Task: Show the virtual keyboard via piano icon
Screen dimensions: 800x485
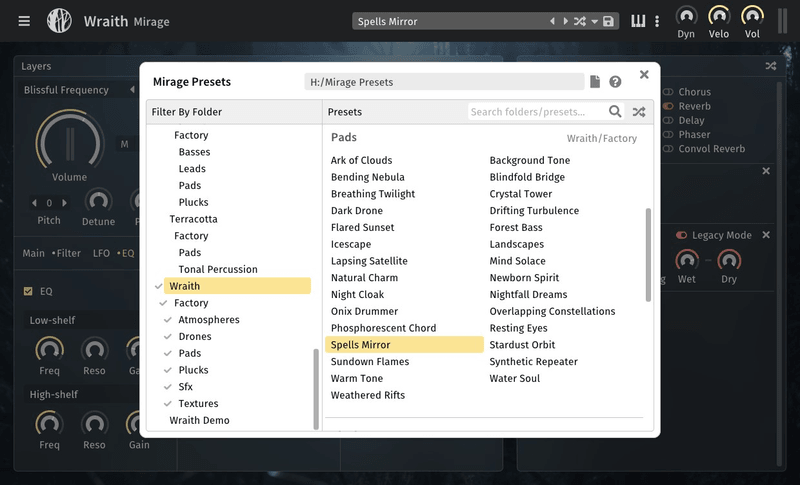Action: coord(638,21)
